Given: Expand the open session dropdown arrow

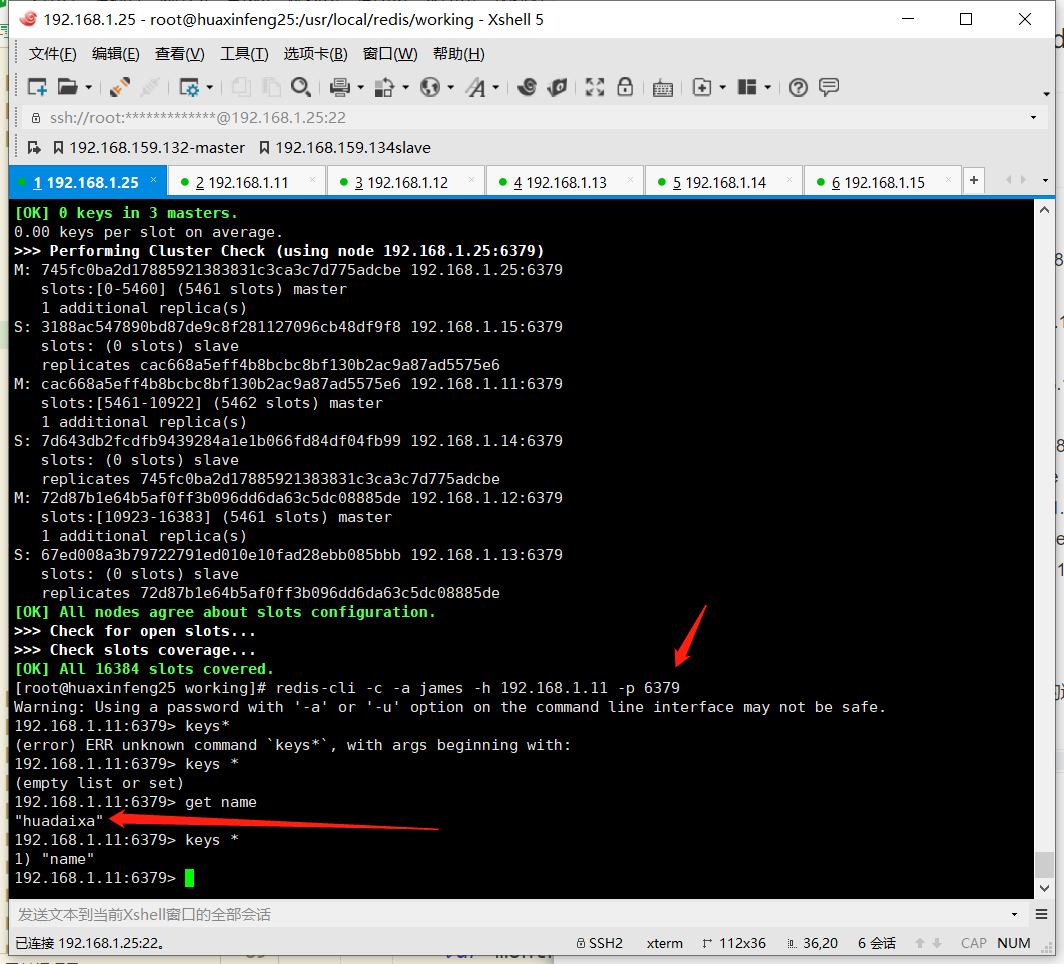Looking at the screenshot, I should 89,88.
